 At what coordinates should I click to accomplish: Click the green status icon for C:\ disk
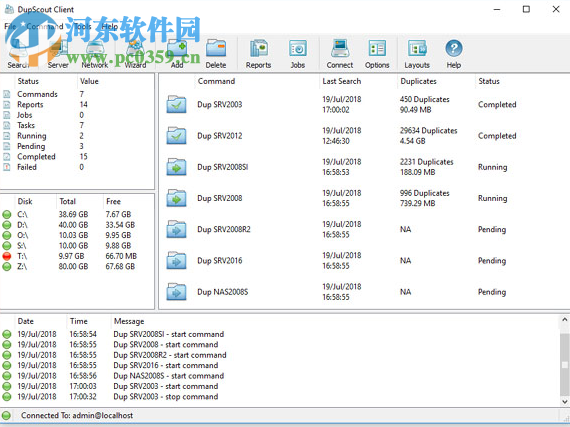click(x=7, y=214)
